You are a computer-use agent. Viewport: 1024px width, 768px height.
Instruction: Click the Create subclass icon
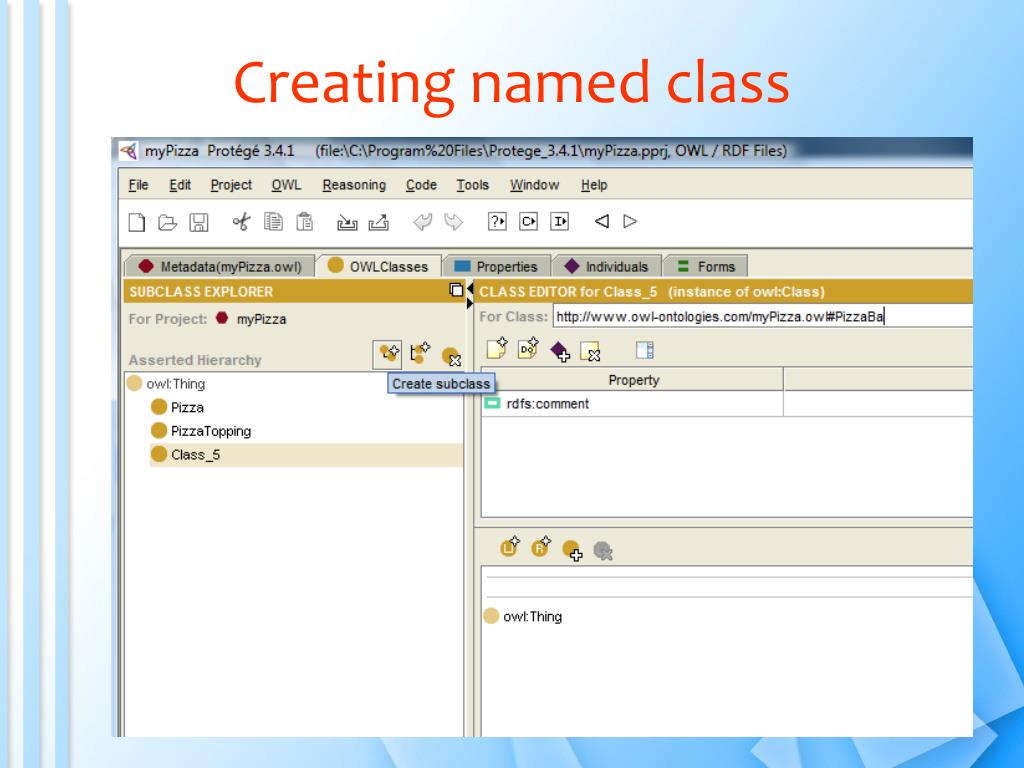[388, 354]
